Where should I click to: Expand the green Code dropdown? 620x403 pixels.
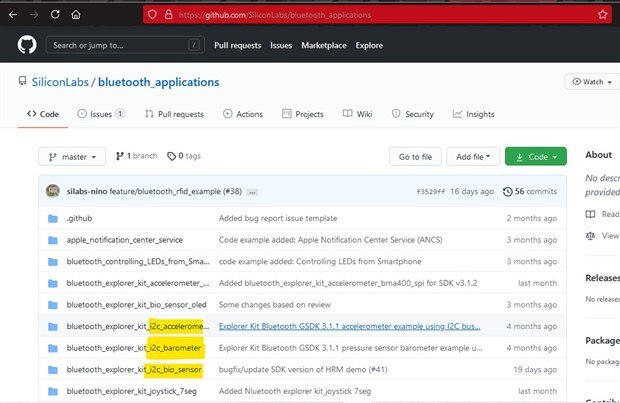(x=535, y=157)
